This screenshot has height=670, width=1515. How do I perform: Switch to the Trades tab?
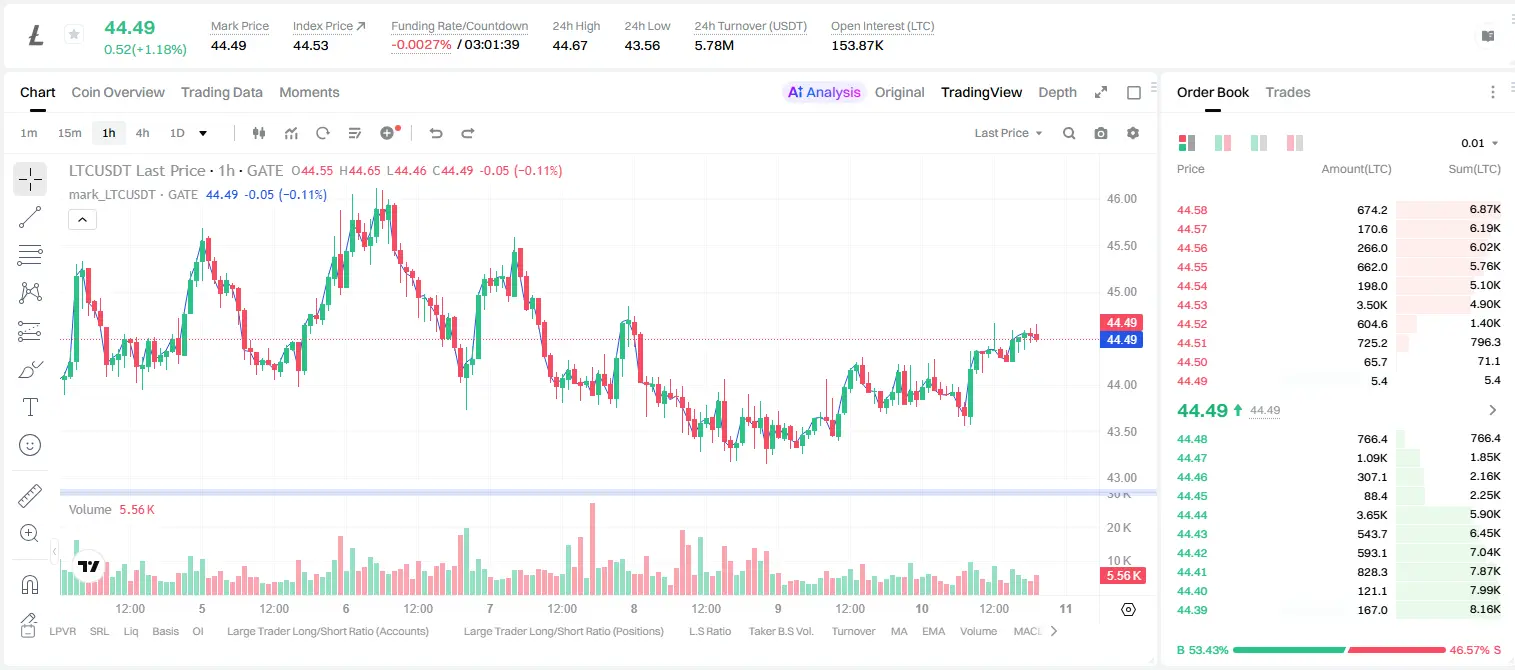pos(1288,92)
